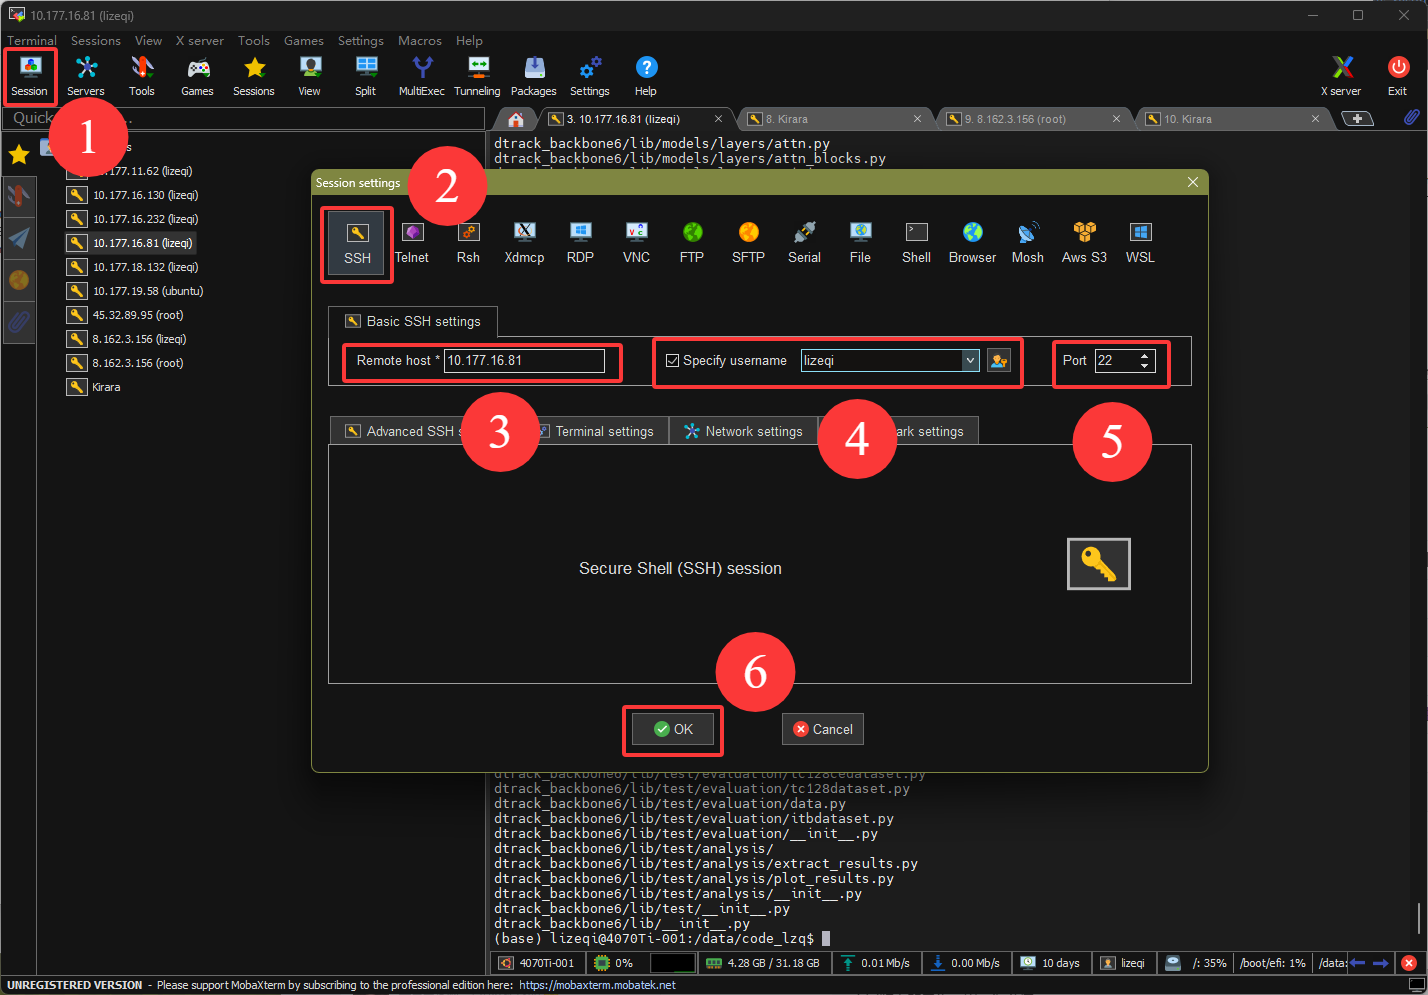Select the RDP session type
This screenshot has width=1428, height=995.
pos(580,243)
